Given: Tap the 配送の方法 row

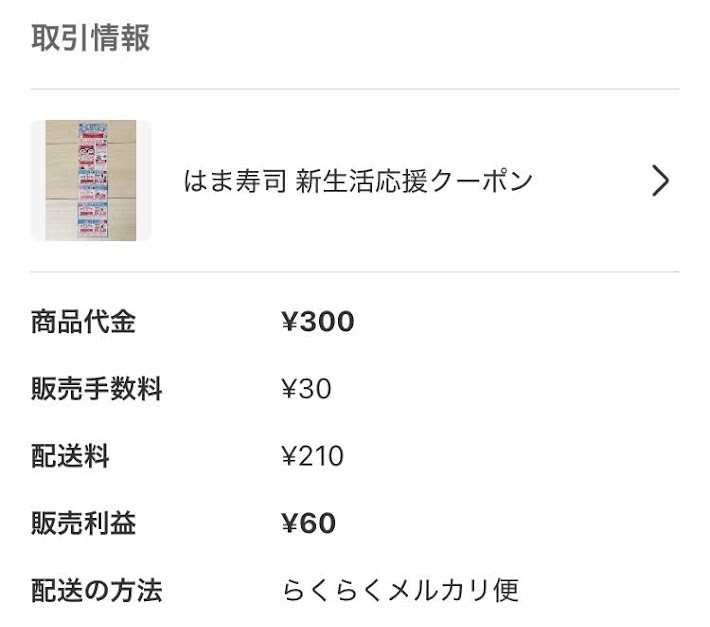Looking at the screenshot, I should point(355,590).
